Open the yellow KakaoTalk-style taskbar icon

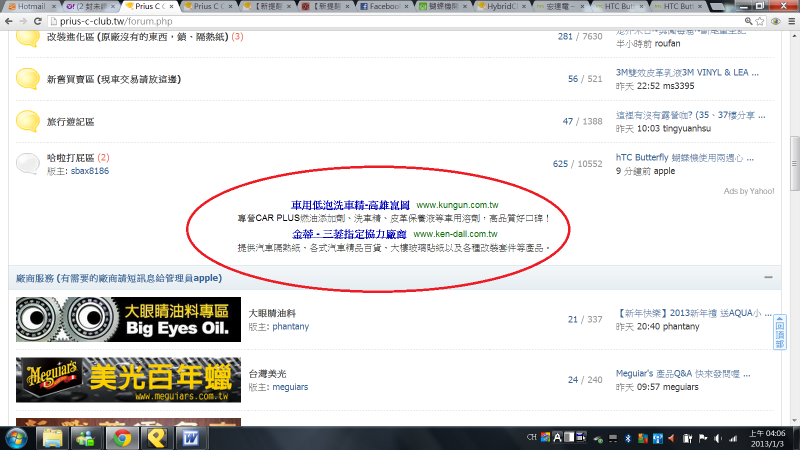[x=156, y=438]
